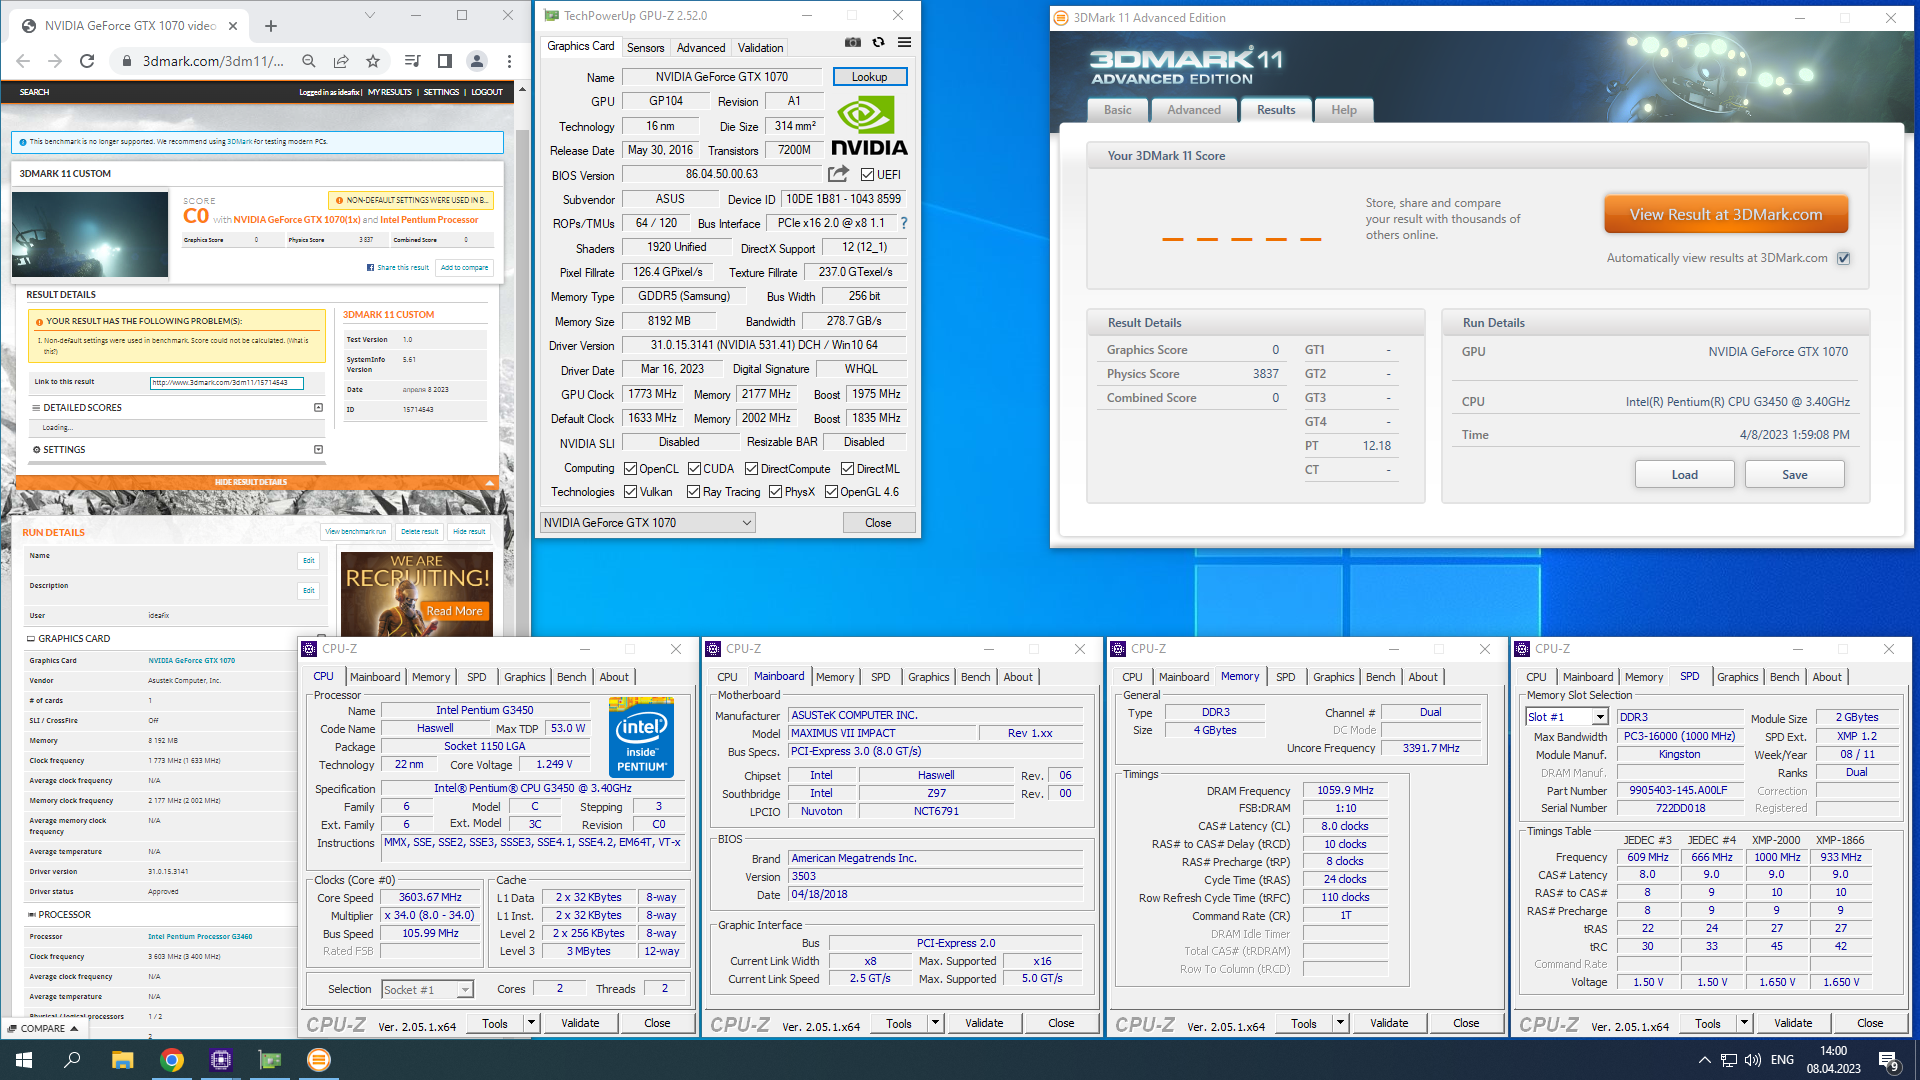Expand the Detailed Scores section
Screen dimensions: 1920x1080
[318, 408]
